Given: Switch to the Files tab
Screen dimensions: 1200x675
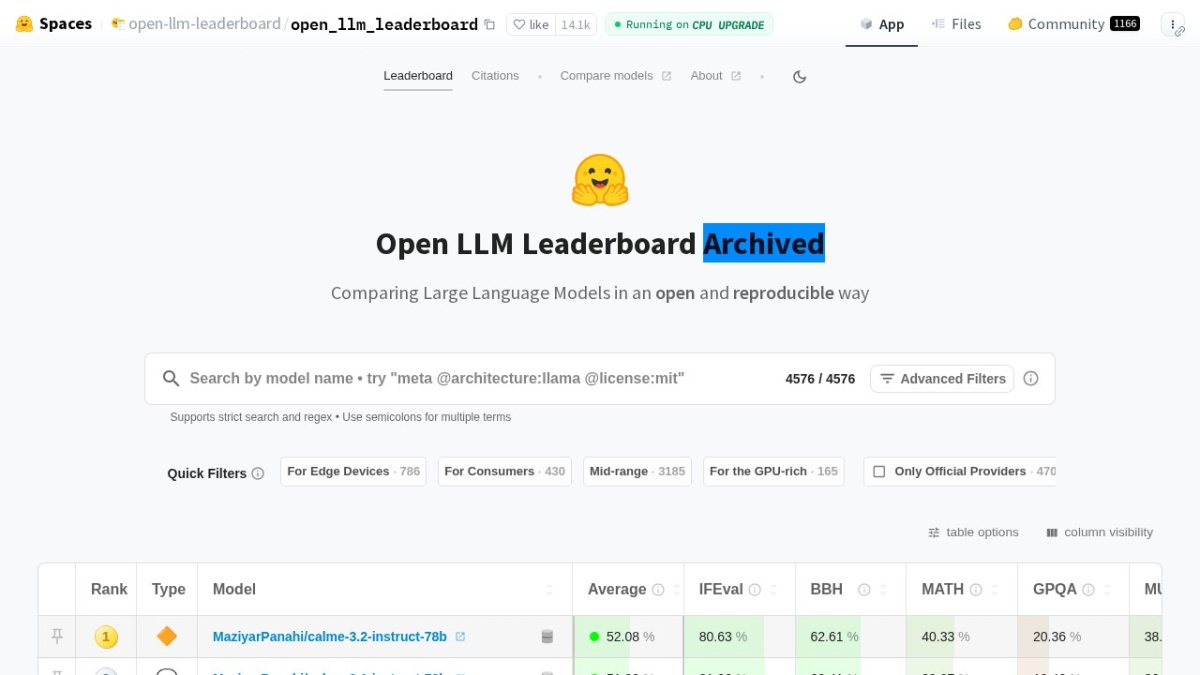Looking at the screenshot, I should pyautogui.click(x=956, y=24).
